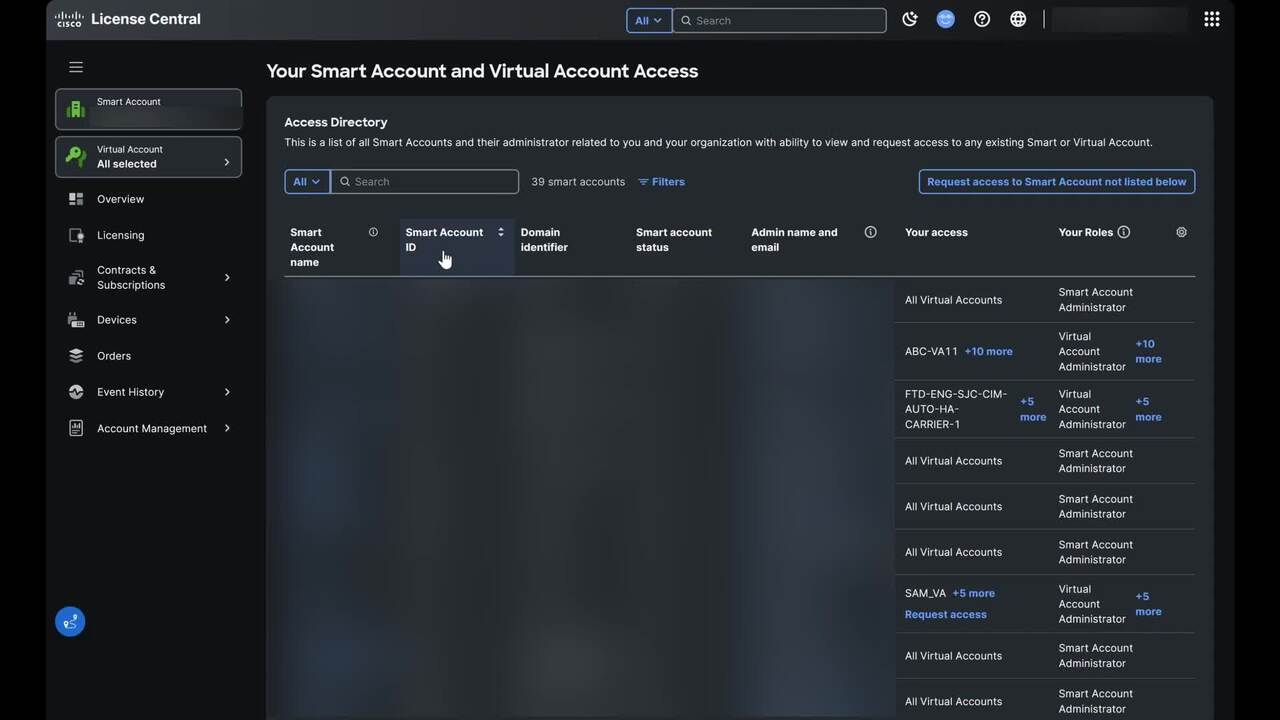Viewport: 1280px width, 720px height.
Task: Open the apps grid launcher
Action: [1211, 19]
